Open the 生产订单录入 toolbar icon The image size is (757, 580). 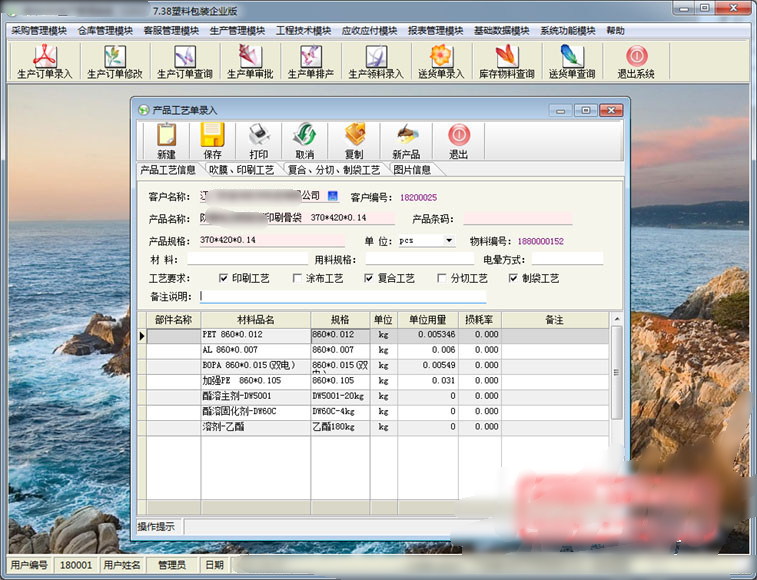click(x=44, y=61)
